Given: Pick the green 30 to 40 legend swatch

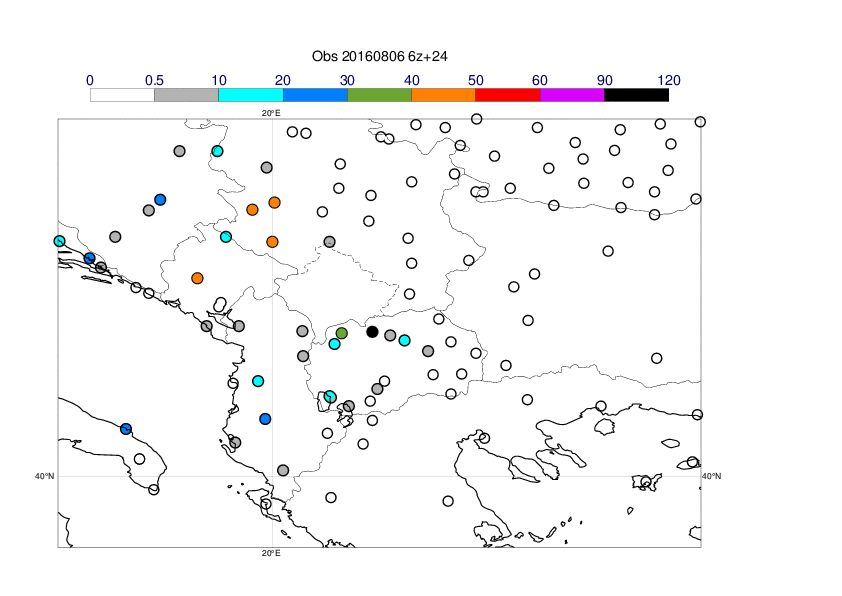Looking at the screenshot, I should point(379,95).
